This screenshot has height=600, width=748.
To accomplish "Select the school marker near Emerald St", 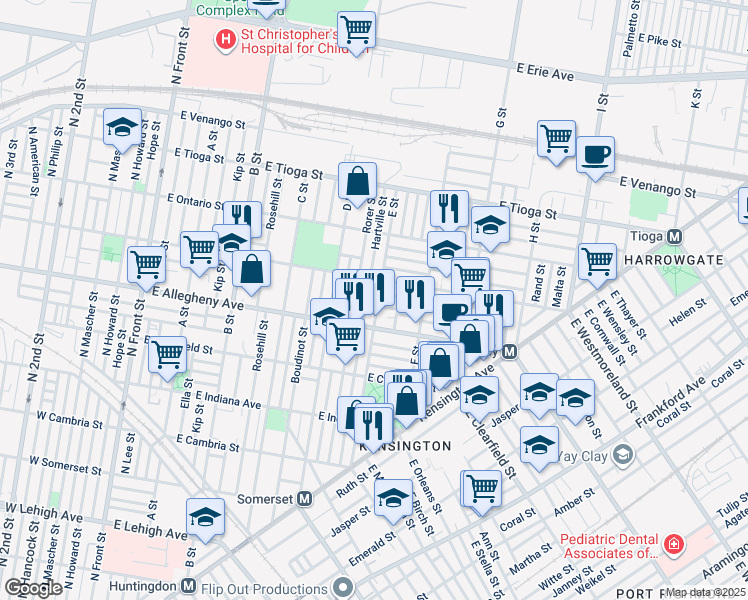I will 394,495.
